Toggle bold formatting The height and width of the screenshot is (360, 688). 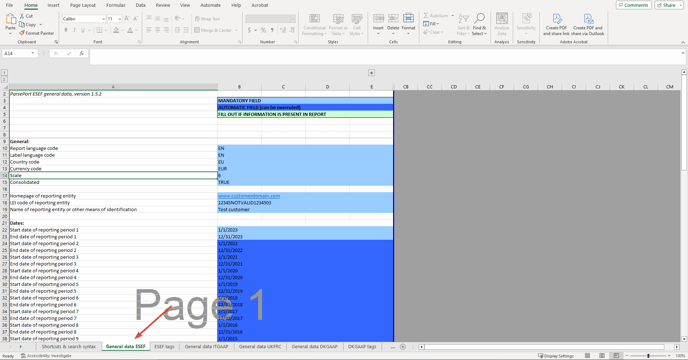pyautogui.click(x=66, y=30)
